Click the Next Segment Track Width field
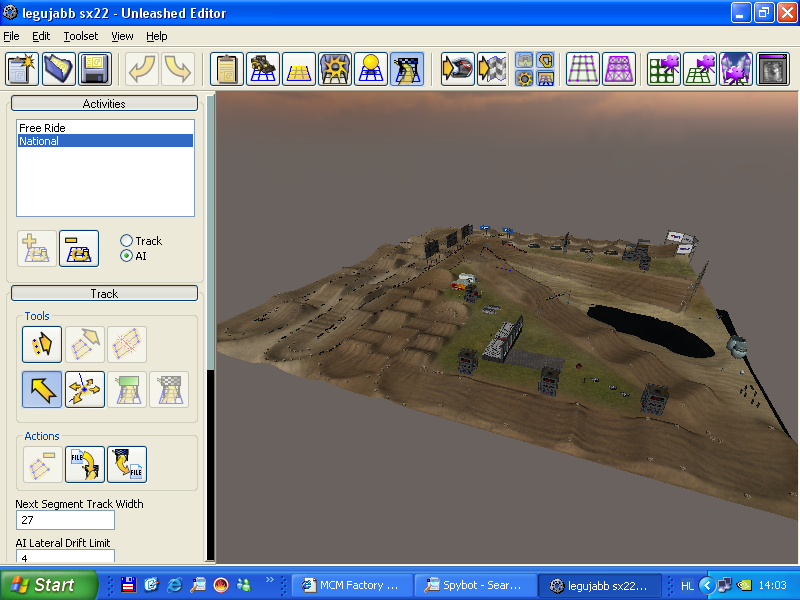The image size is (800, 600). point(65,521)
